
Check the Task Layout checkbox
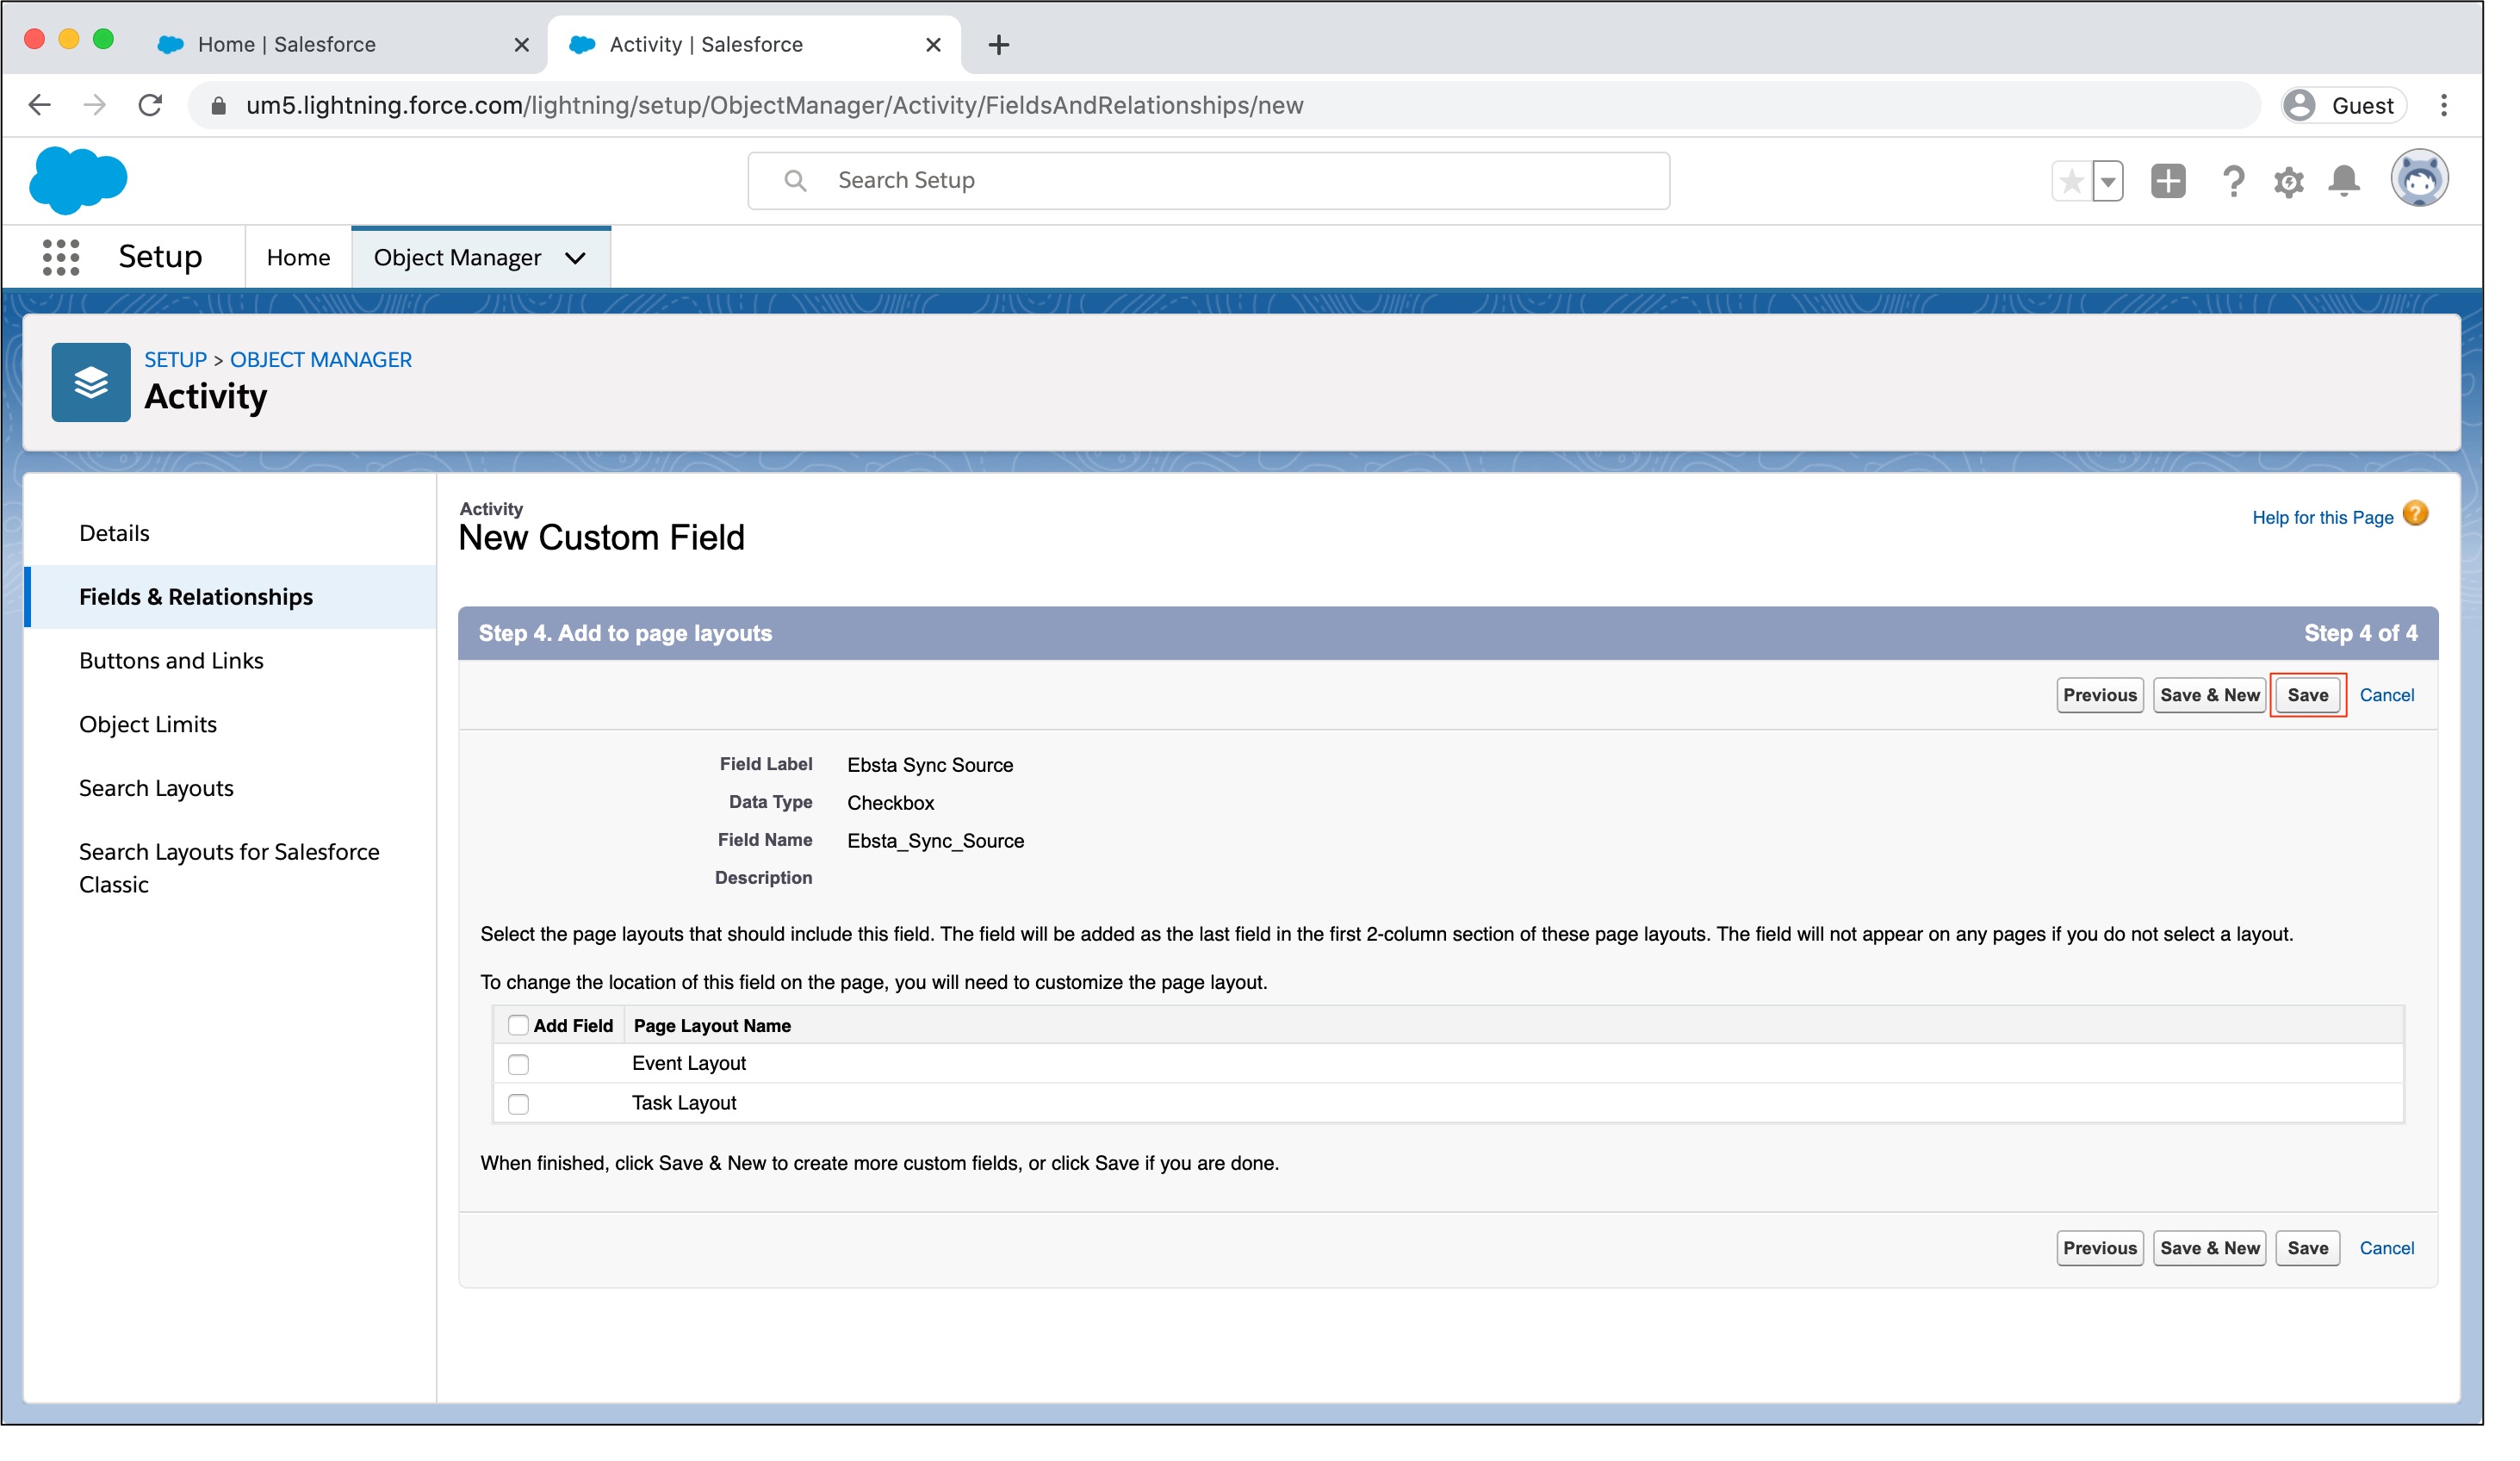point(518,1105)
